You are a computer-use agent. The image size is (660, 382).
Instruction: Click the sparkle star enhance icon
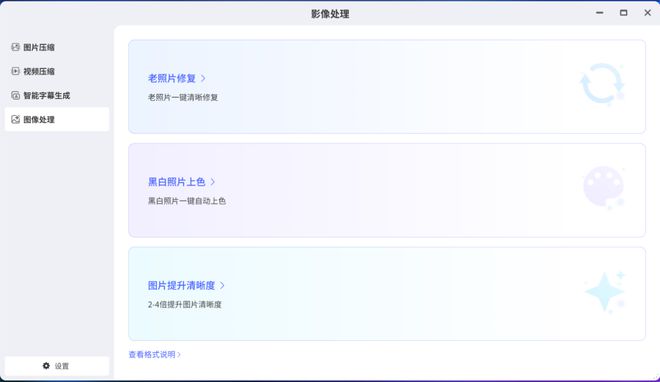[606, 291]
